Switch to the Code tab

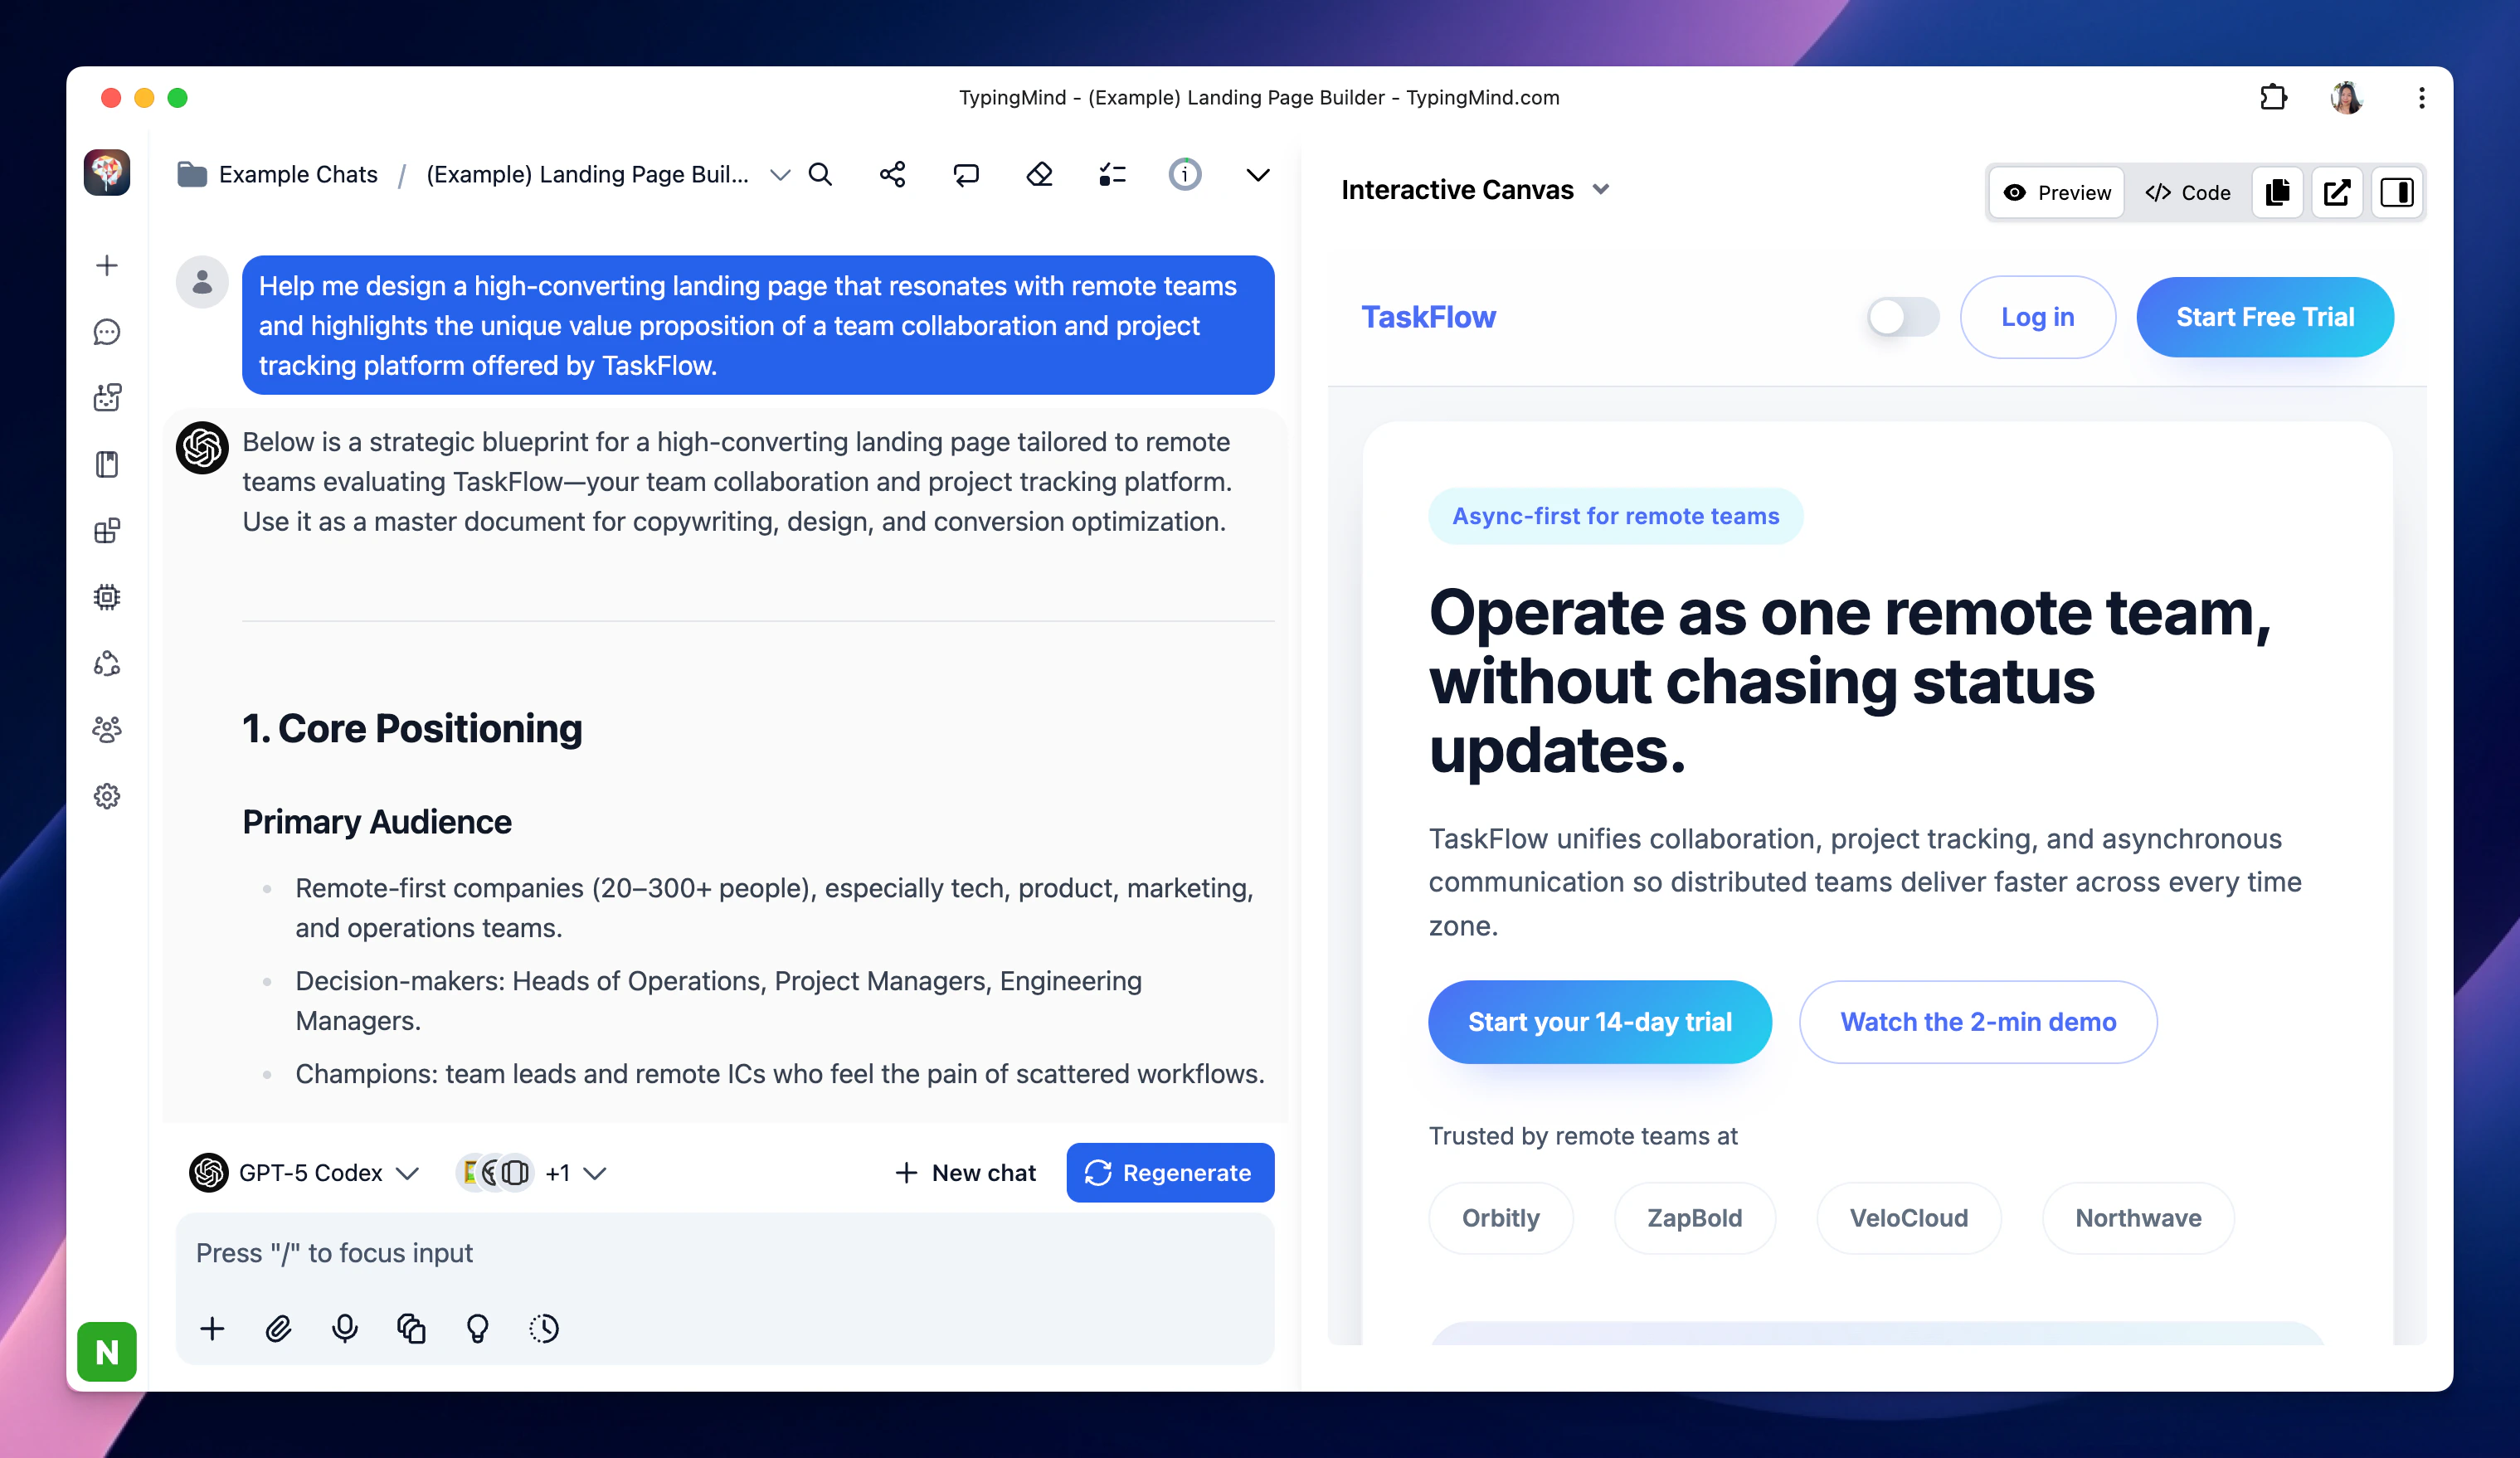pos(2187,192)
